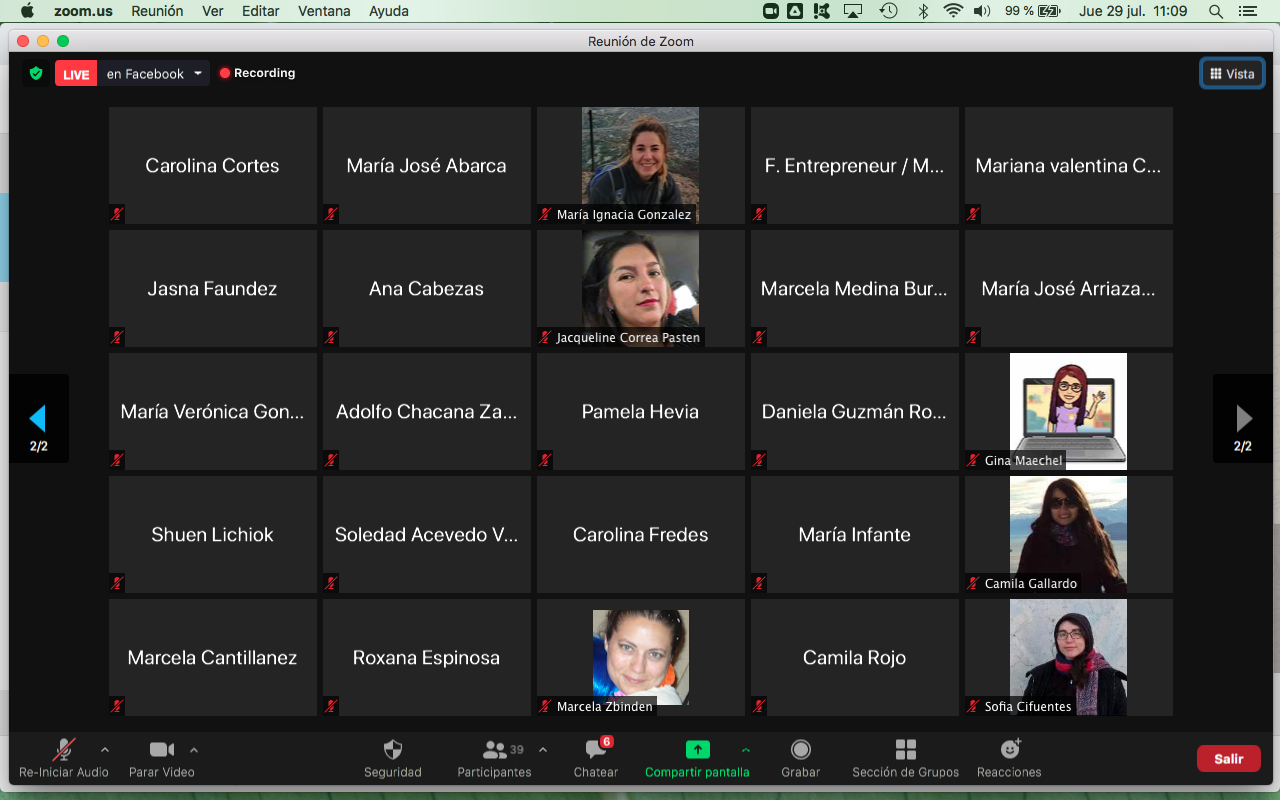This screenshot has height=800, width=1280.
Task: Open the Participantes panel
Action: [495, 750]
